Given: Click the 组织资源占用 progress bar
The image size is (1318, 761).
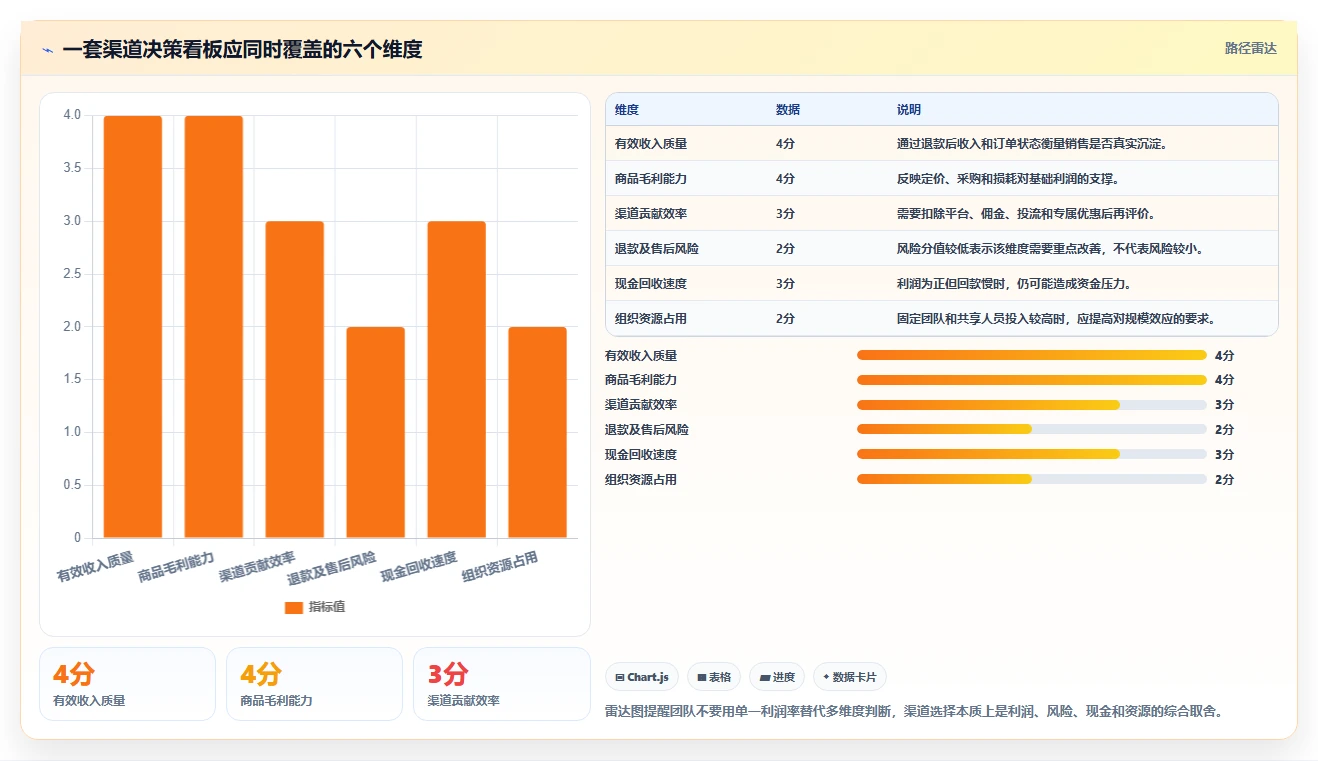Looking at the screenshot, I should tap(1032, 480).
